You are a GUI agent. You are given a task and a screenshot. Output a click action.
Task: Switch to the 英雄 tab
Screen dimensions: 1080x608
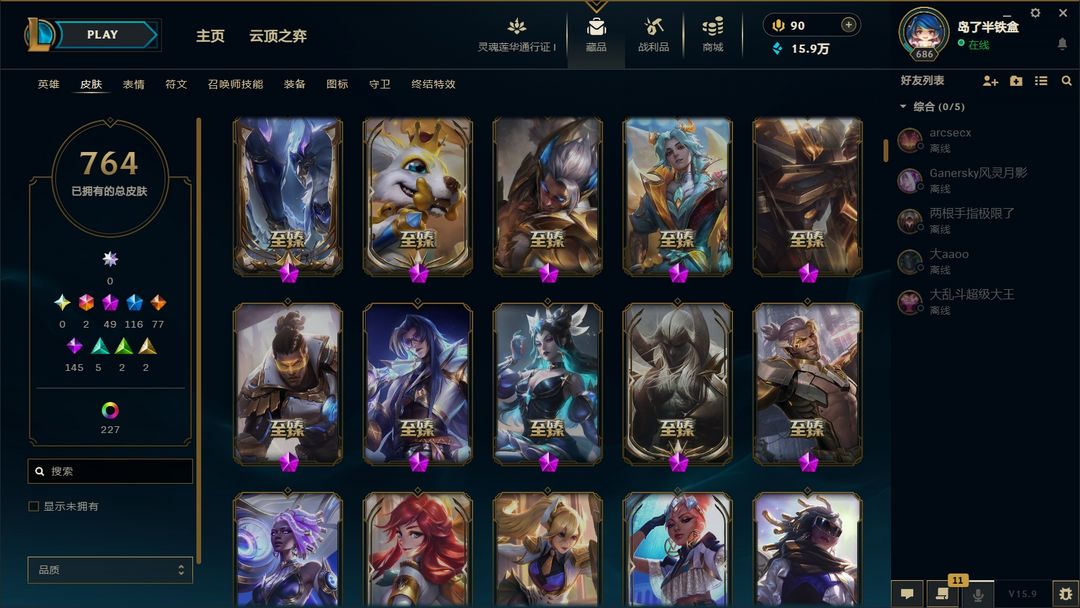coord(48,84)
